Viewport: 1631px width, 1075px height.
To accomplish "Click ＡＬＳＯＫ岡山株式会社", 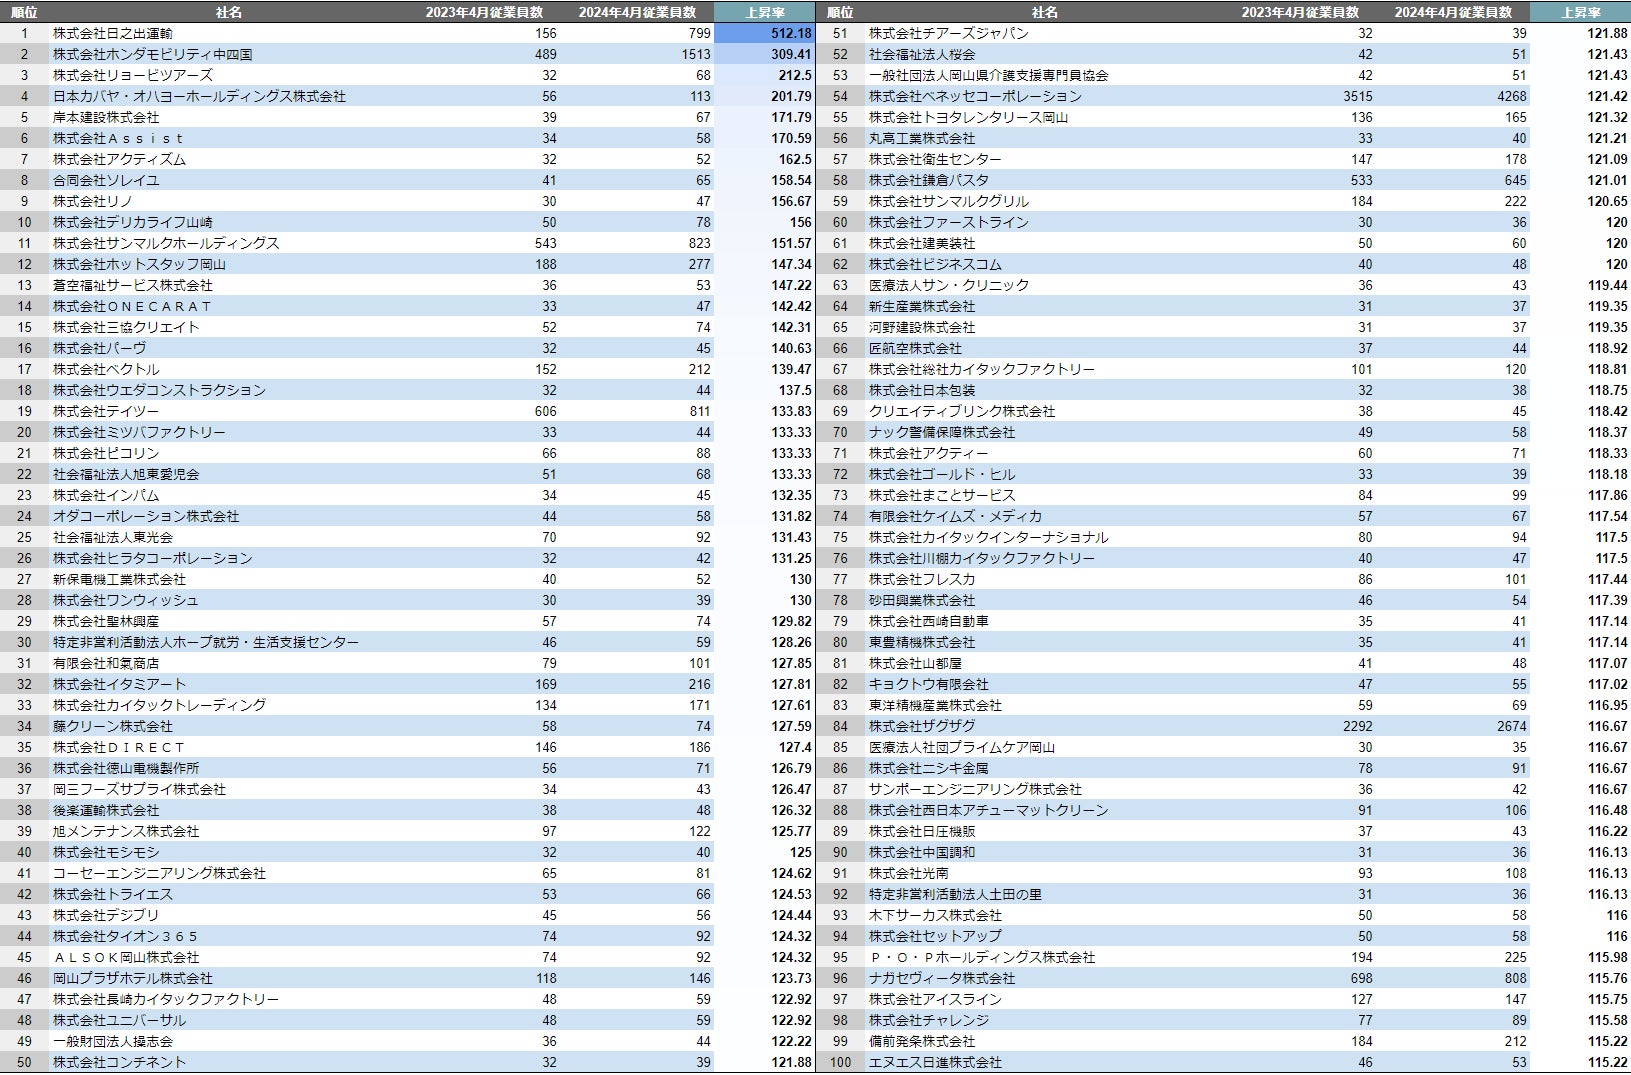I will pos(126,957).
